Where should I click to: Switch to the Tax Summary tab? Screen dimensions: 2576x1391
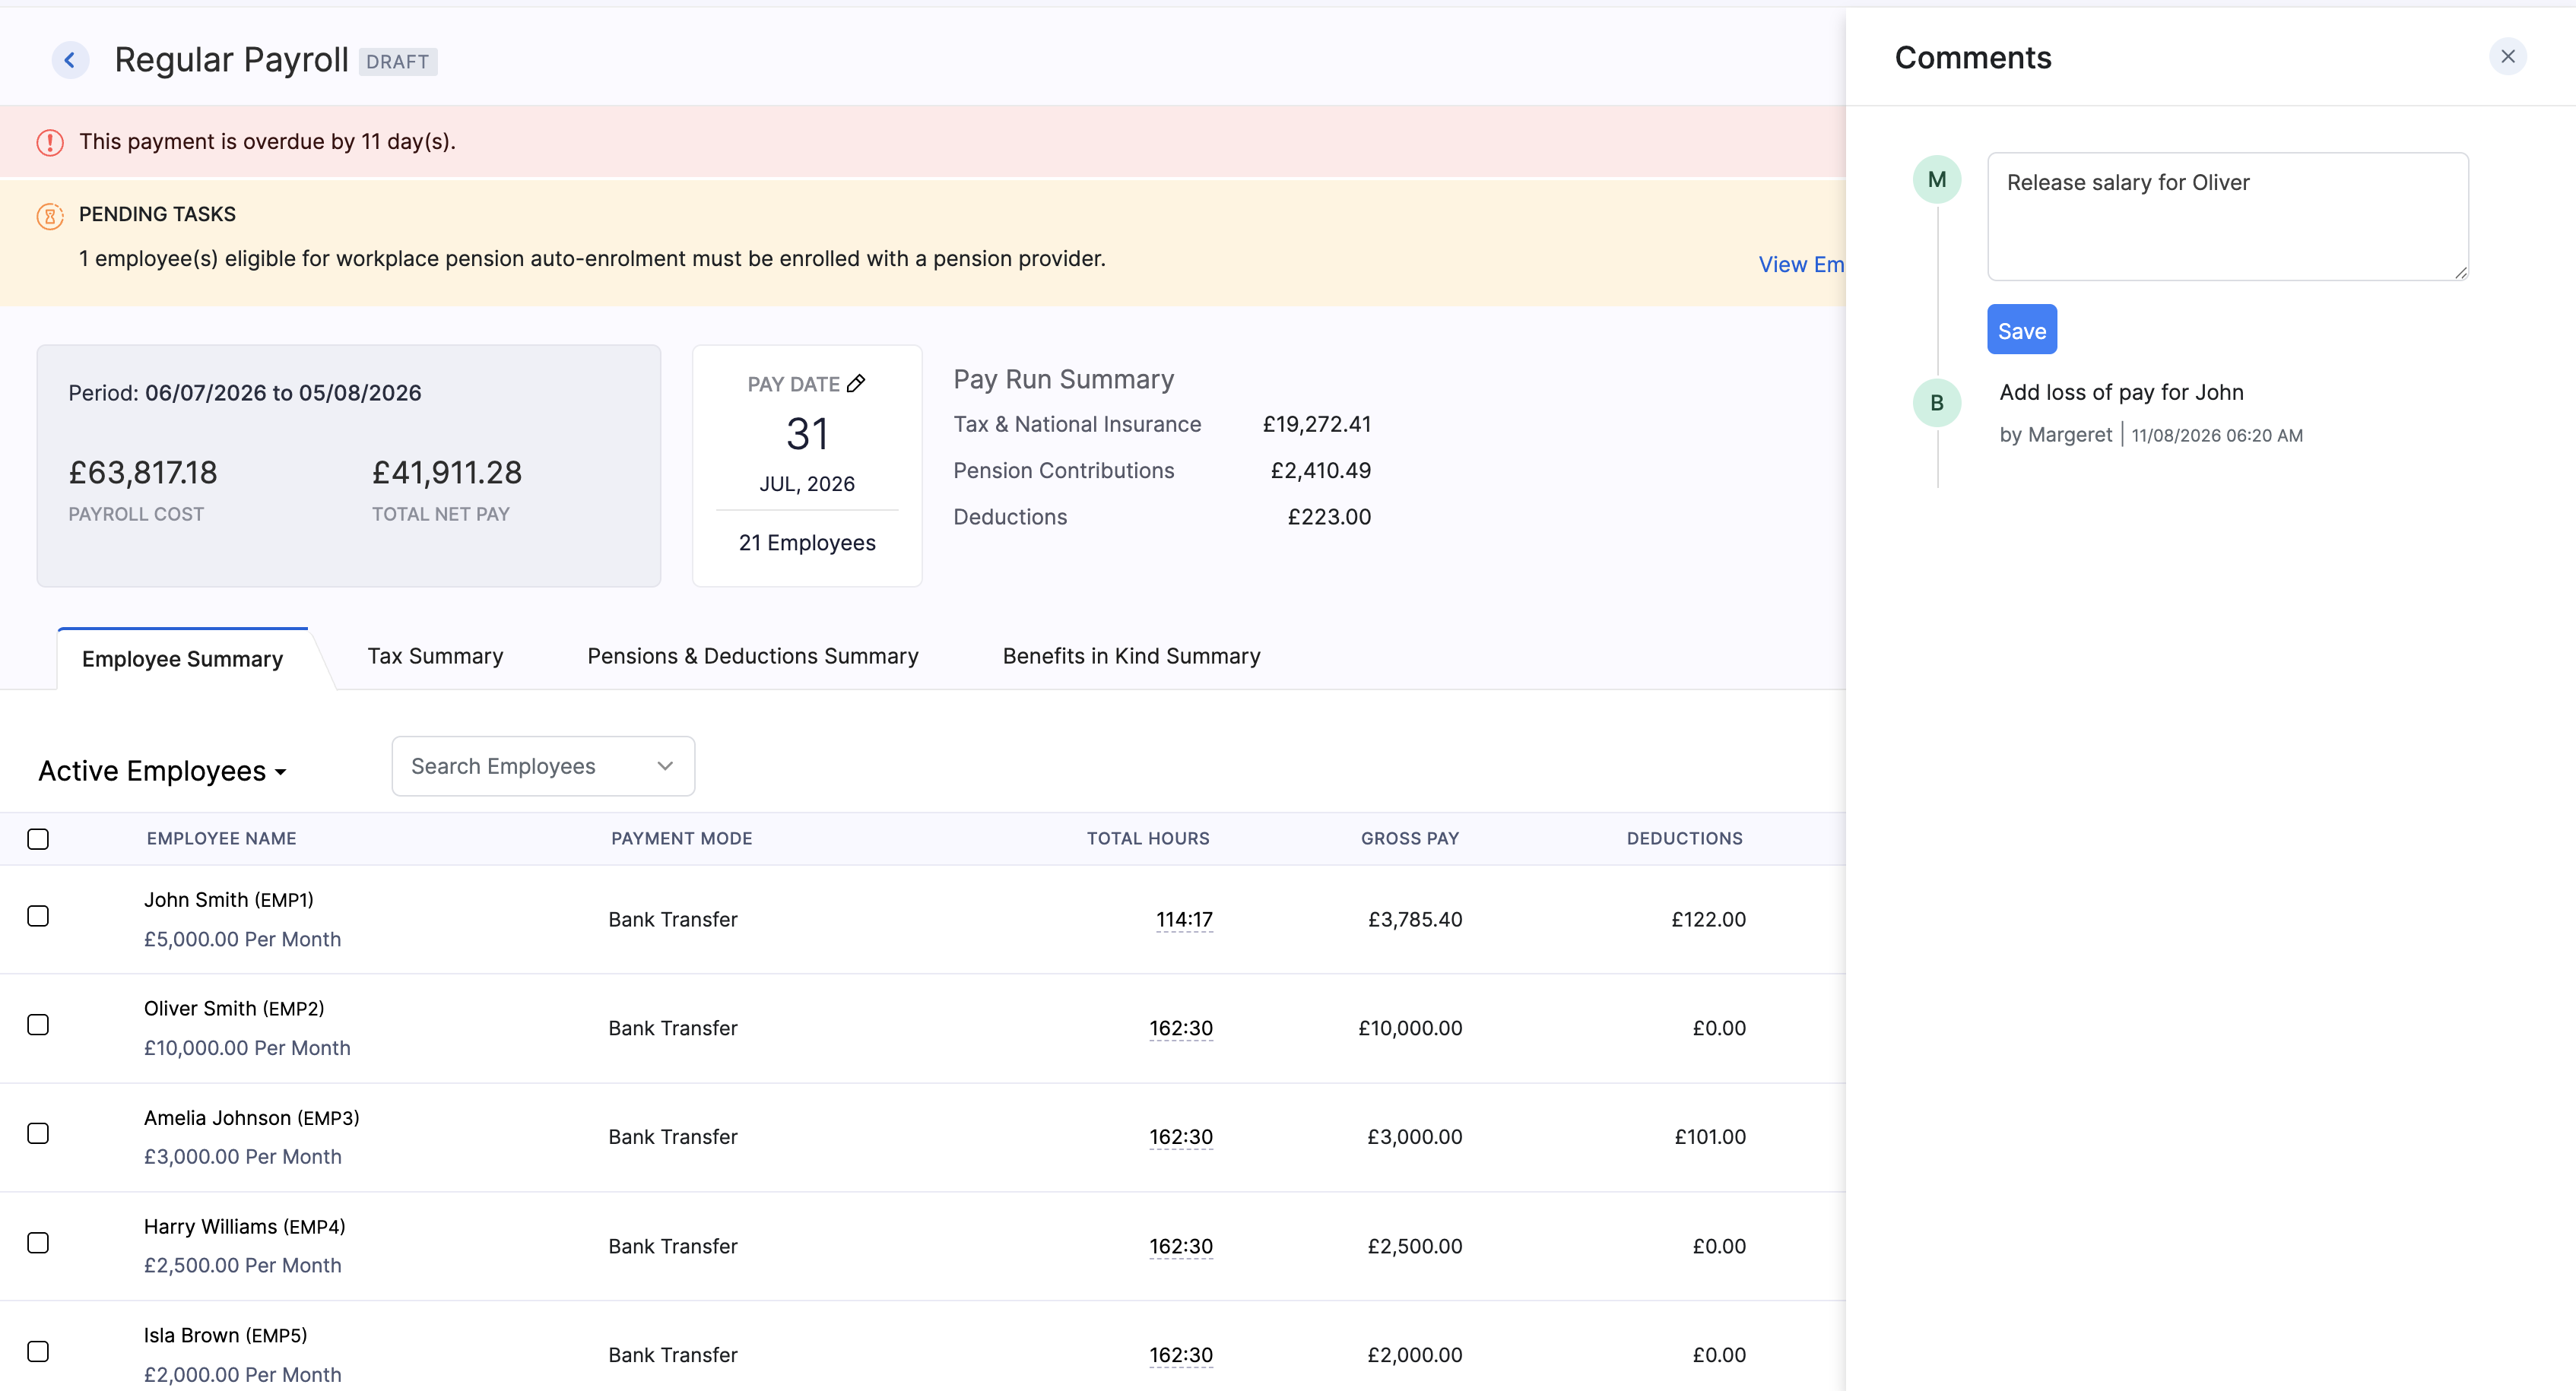435,656
